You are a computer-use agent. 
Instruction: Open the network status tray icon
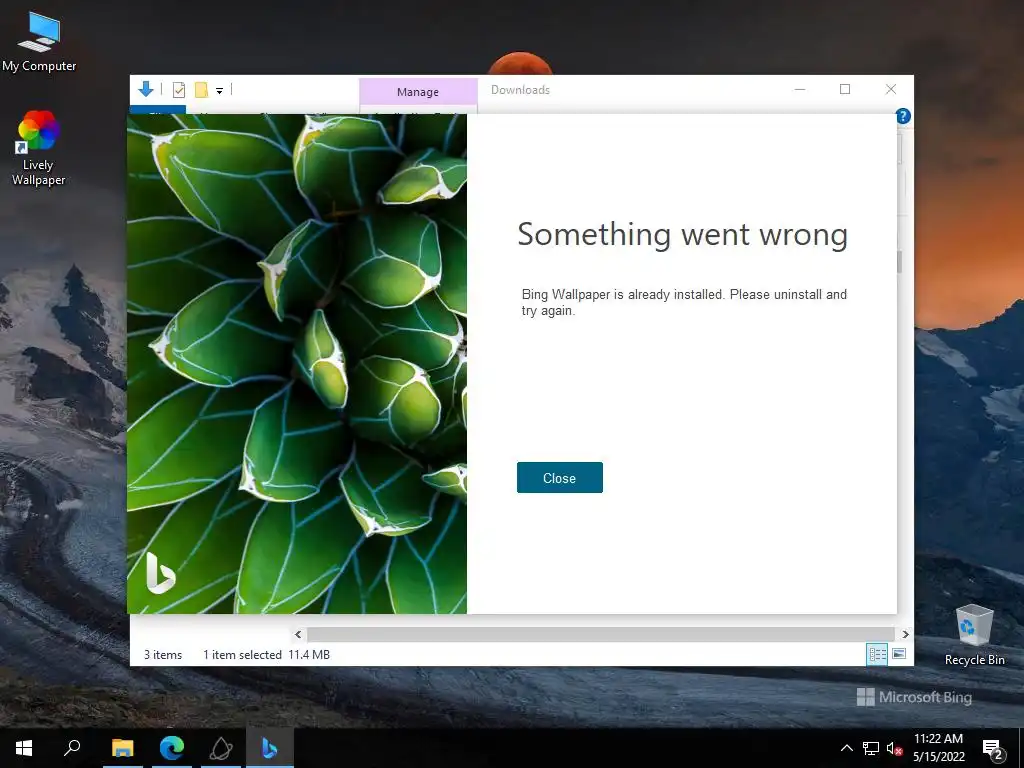pos(871,748)
